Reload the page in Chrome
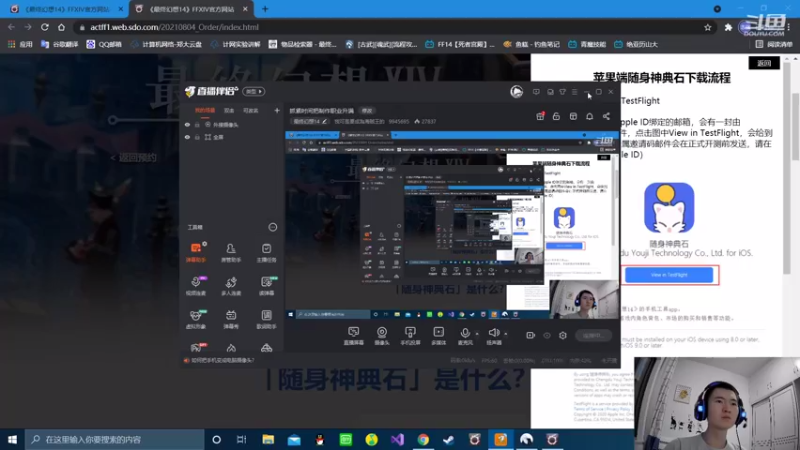 pyautogui.click(x=45, y=27)
